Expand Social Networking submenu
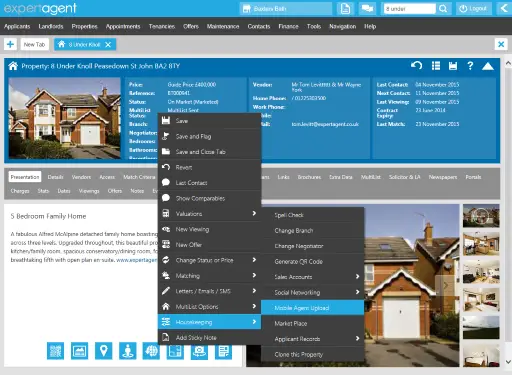 pyautogui.click(x=312, y=293)
